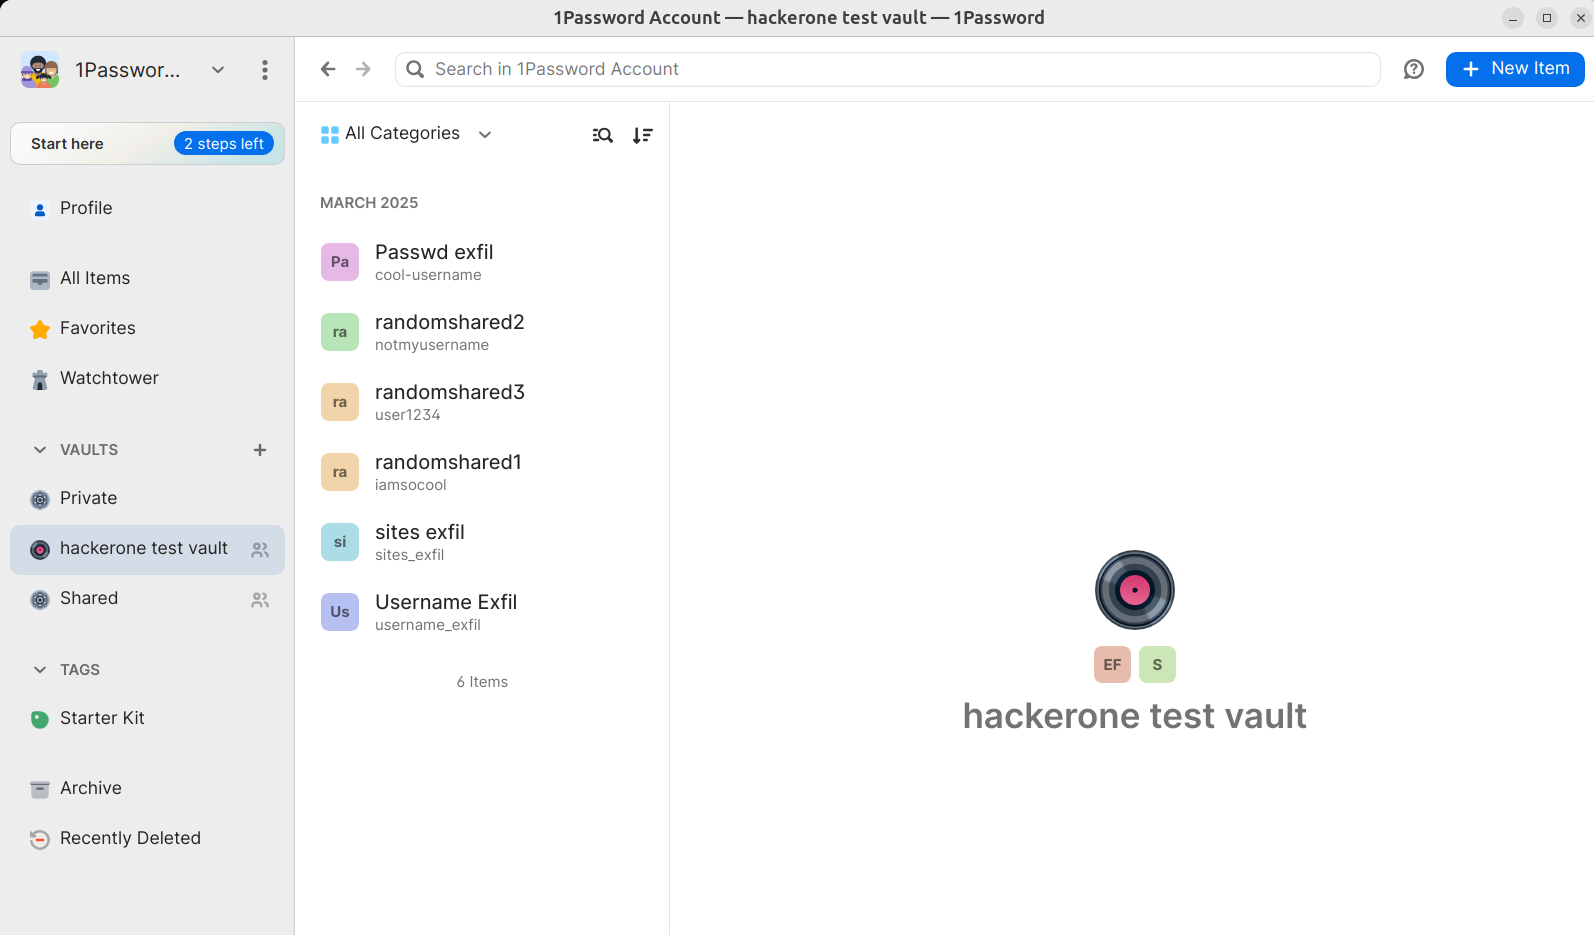The height and width of the screenshot is (935, 1594).
Task: Click the help question mark icon
Action: pos(1413,69)
